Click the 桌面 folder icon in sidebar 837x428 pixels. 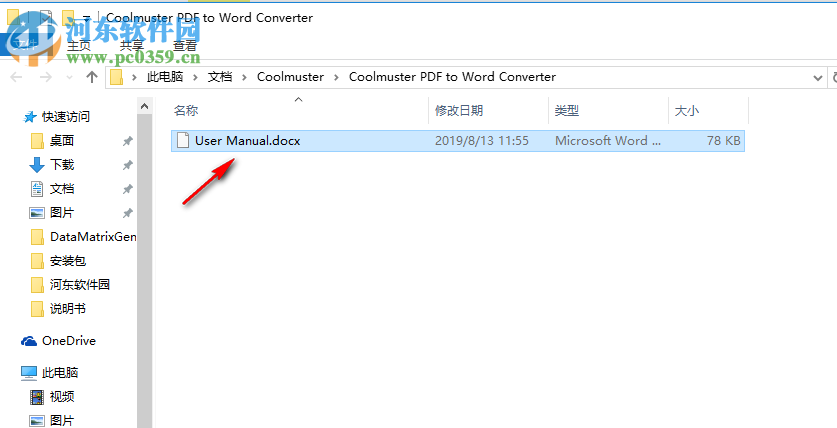click(x=37, y=141)
